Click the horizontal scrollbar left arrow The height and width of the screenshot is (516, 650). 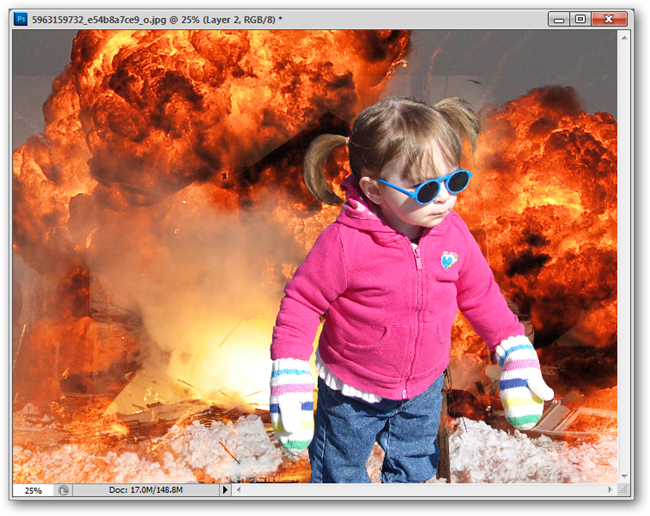click(238, 489)
